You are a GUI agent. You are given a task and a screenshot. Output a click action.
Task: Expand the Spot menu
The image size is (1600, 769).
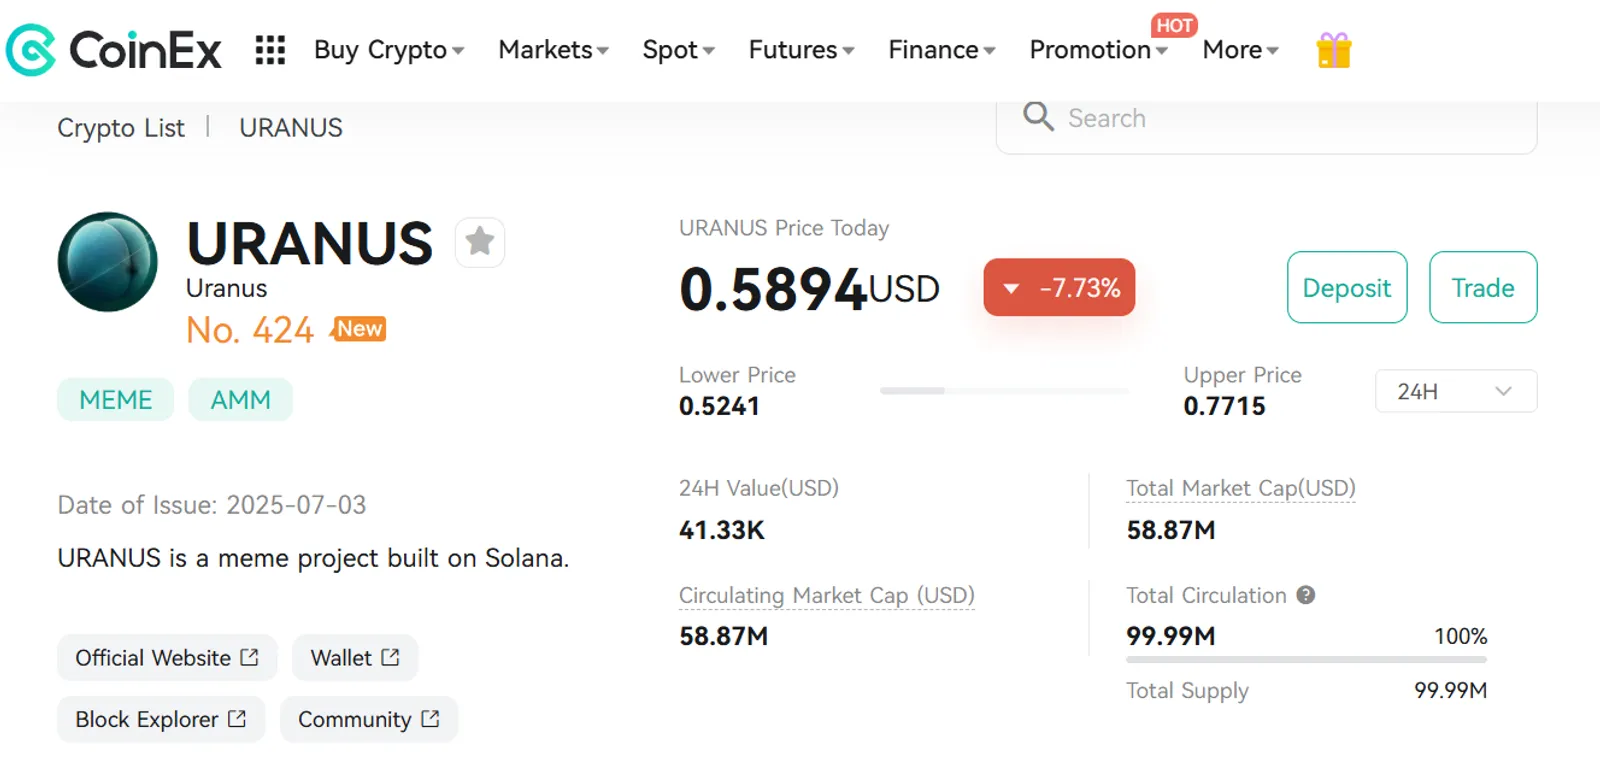(x=679, y=50)
